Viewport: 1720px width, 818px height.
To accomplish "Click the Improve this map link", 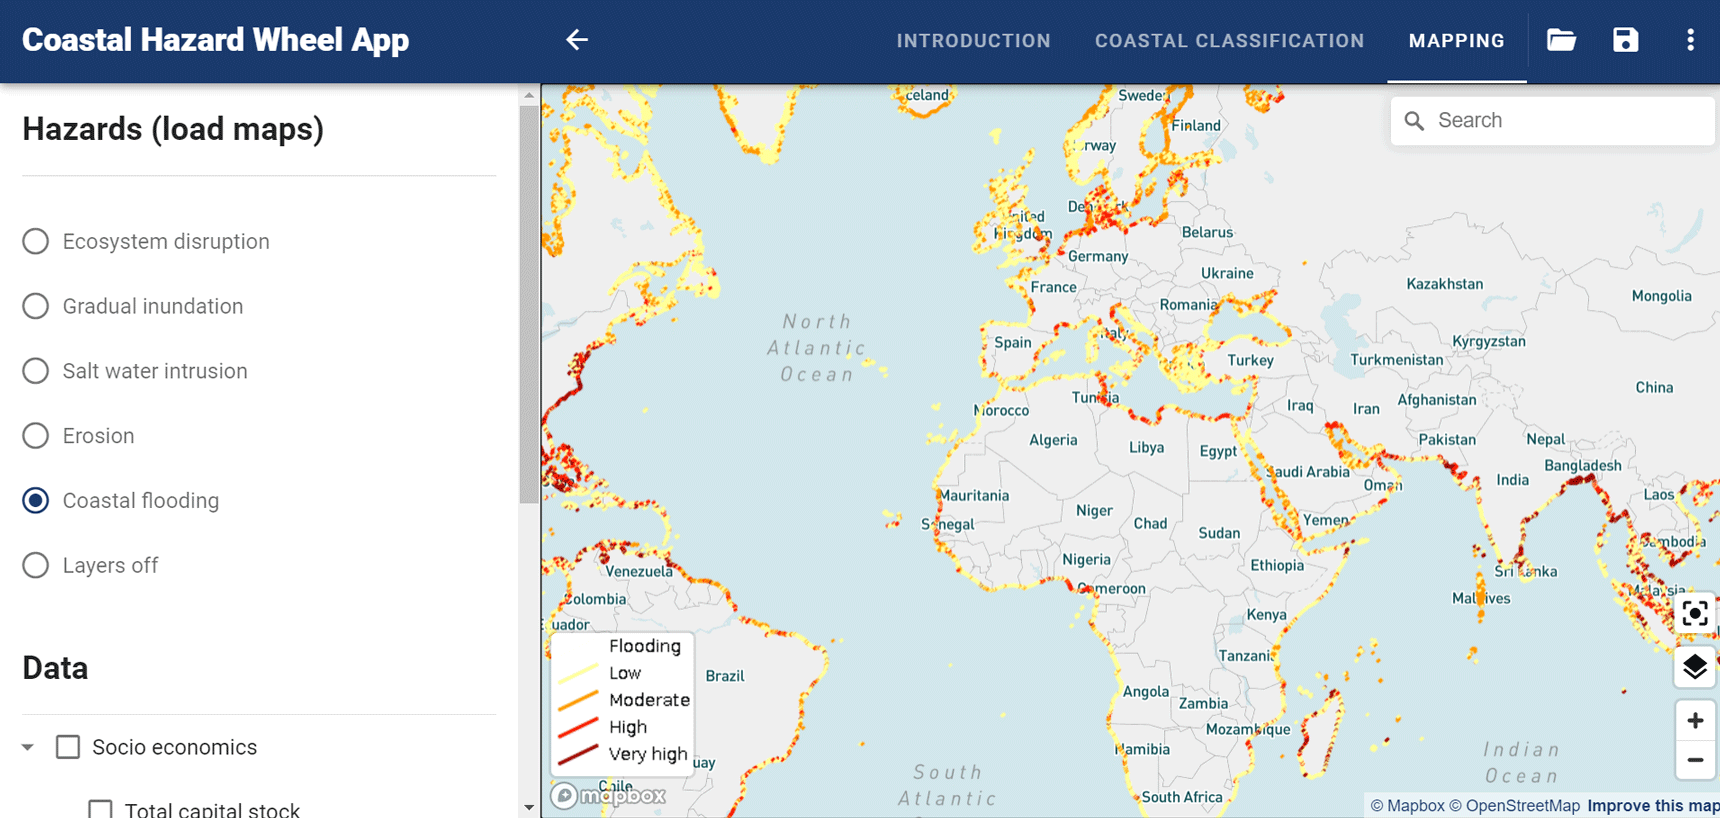I will (1652, 806).
